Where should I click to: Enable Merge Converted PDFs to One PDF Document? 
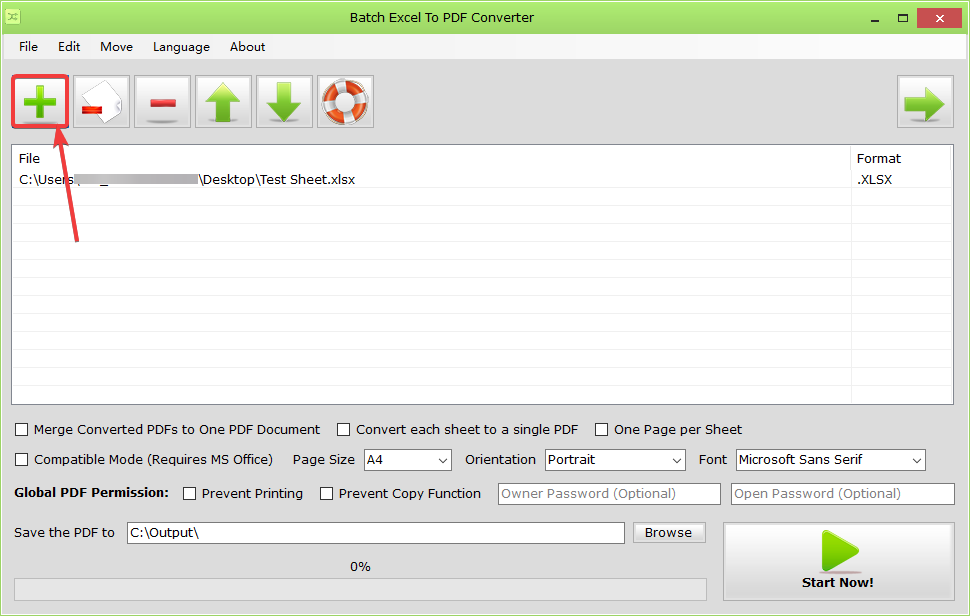[x=22, y=429]
